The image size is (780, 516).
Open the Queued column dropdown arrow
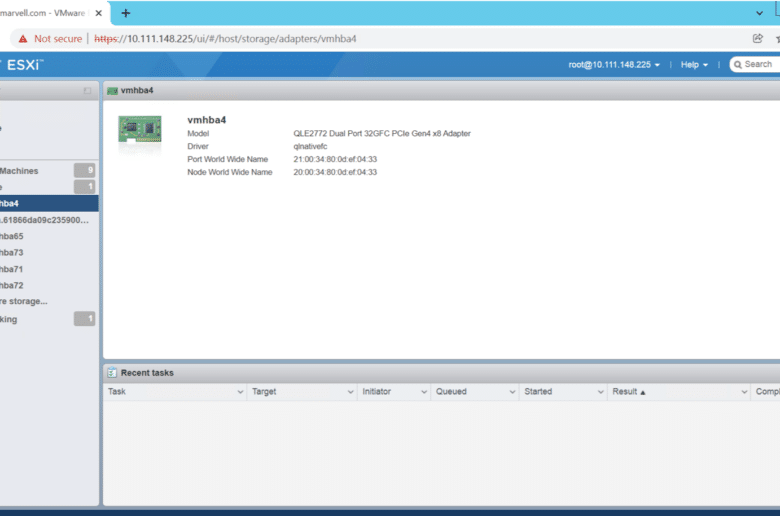point(512,392)
